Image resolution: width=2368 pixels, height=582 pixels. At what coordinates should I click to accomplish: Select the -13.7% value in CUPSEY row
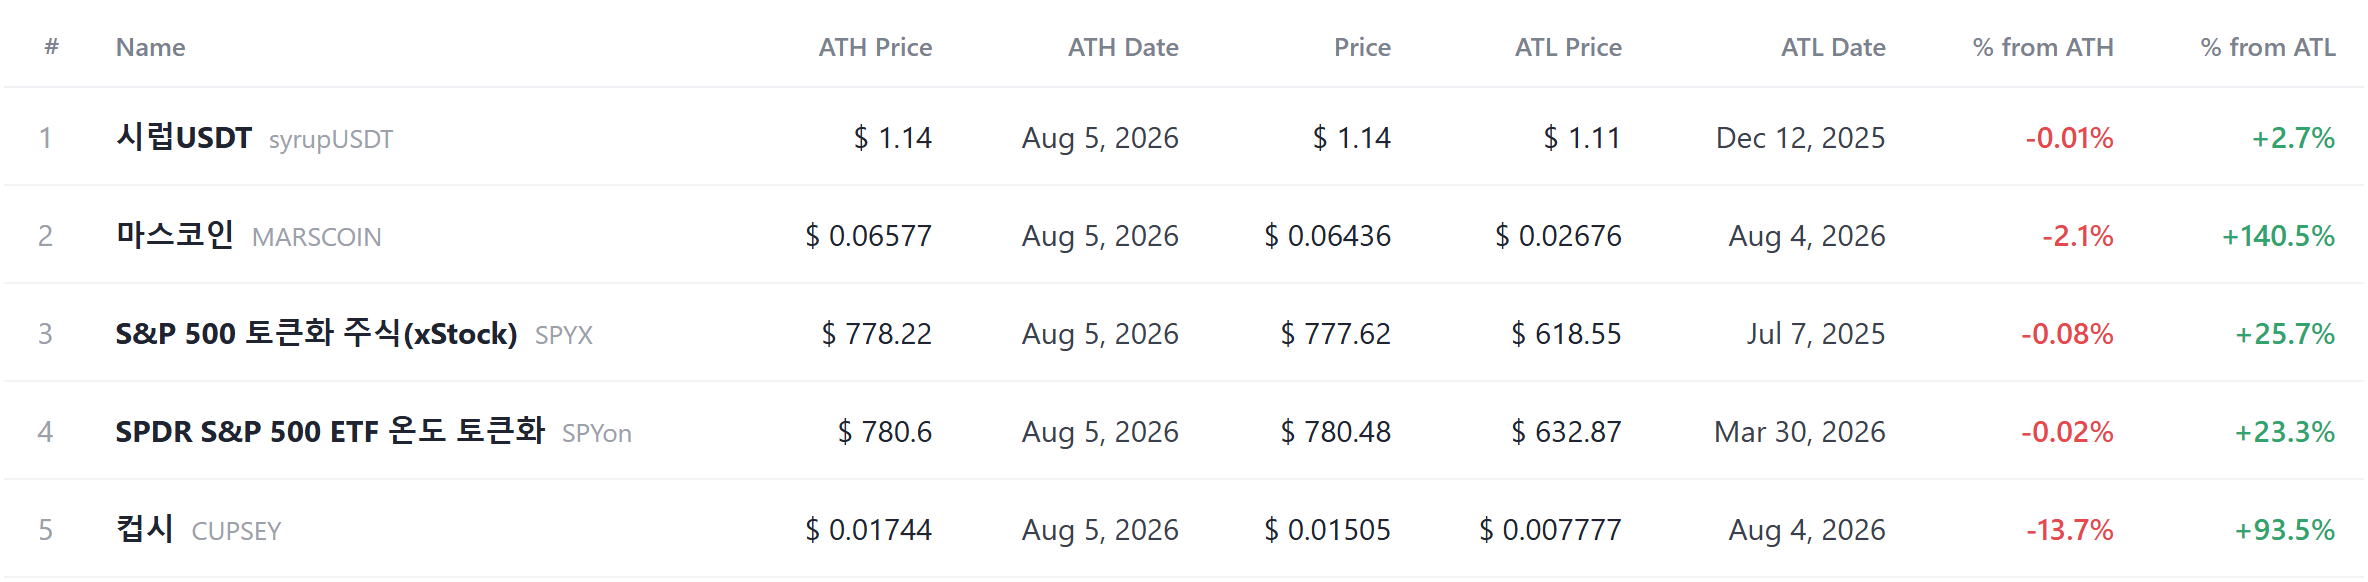[2070, 530]
